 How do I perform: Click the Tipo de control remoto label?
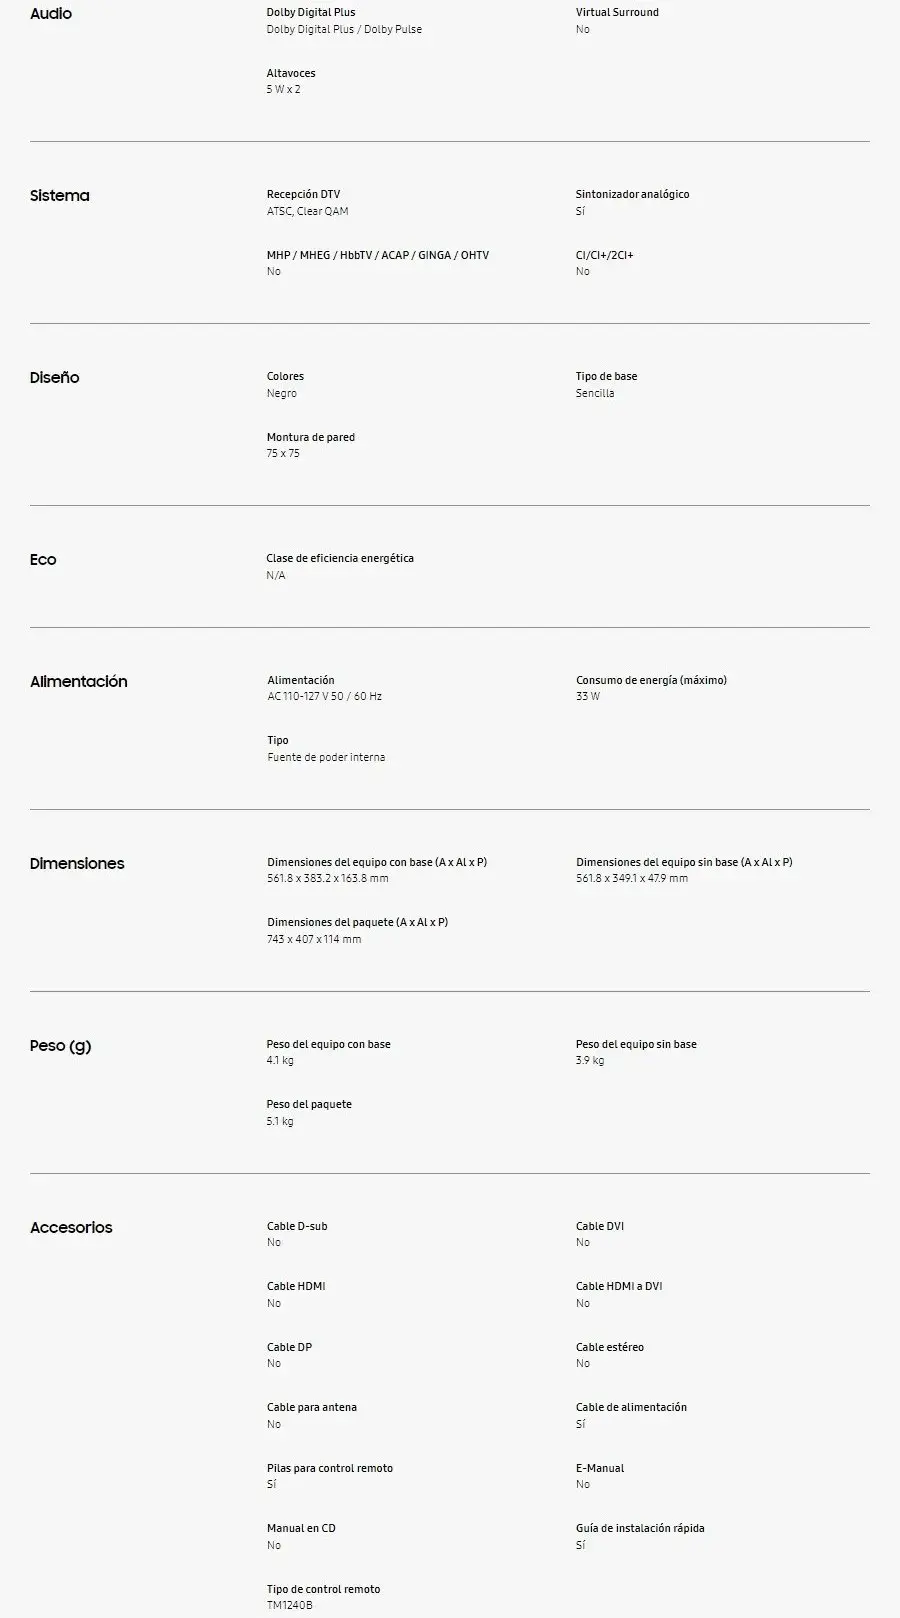pos(323,1590)
